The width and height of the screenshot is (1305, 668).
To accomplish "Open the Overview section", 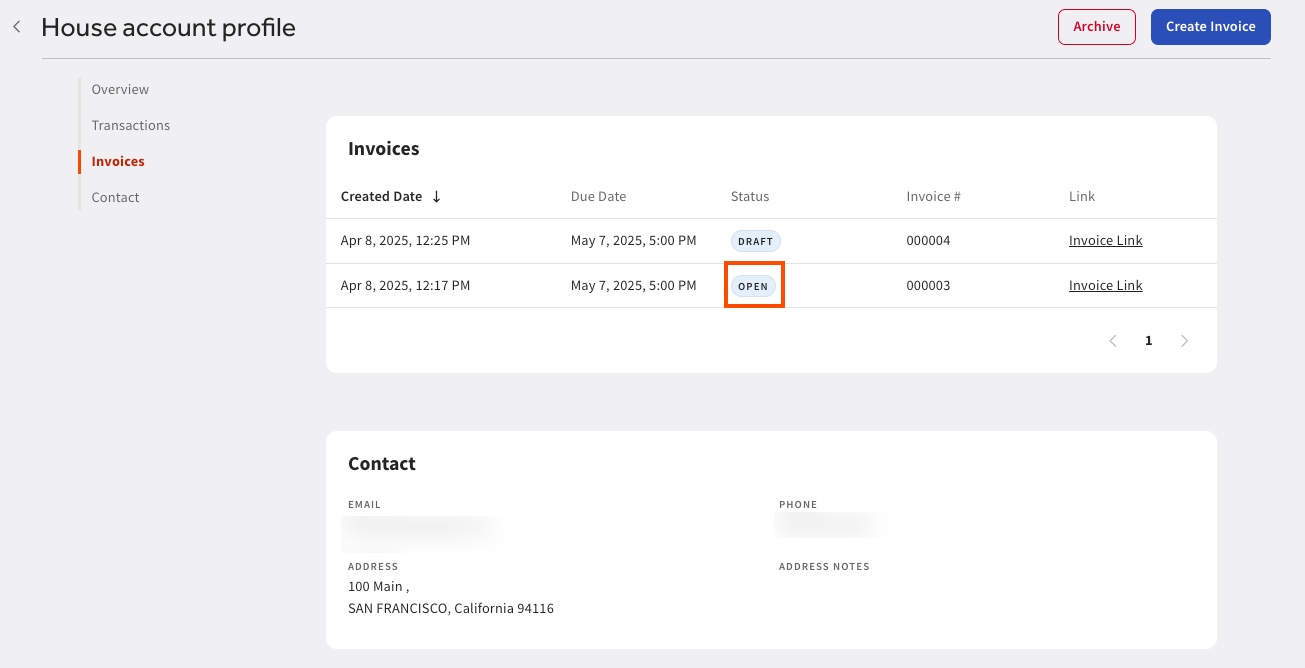I will point(119,89).
